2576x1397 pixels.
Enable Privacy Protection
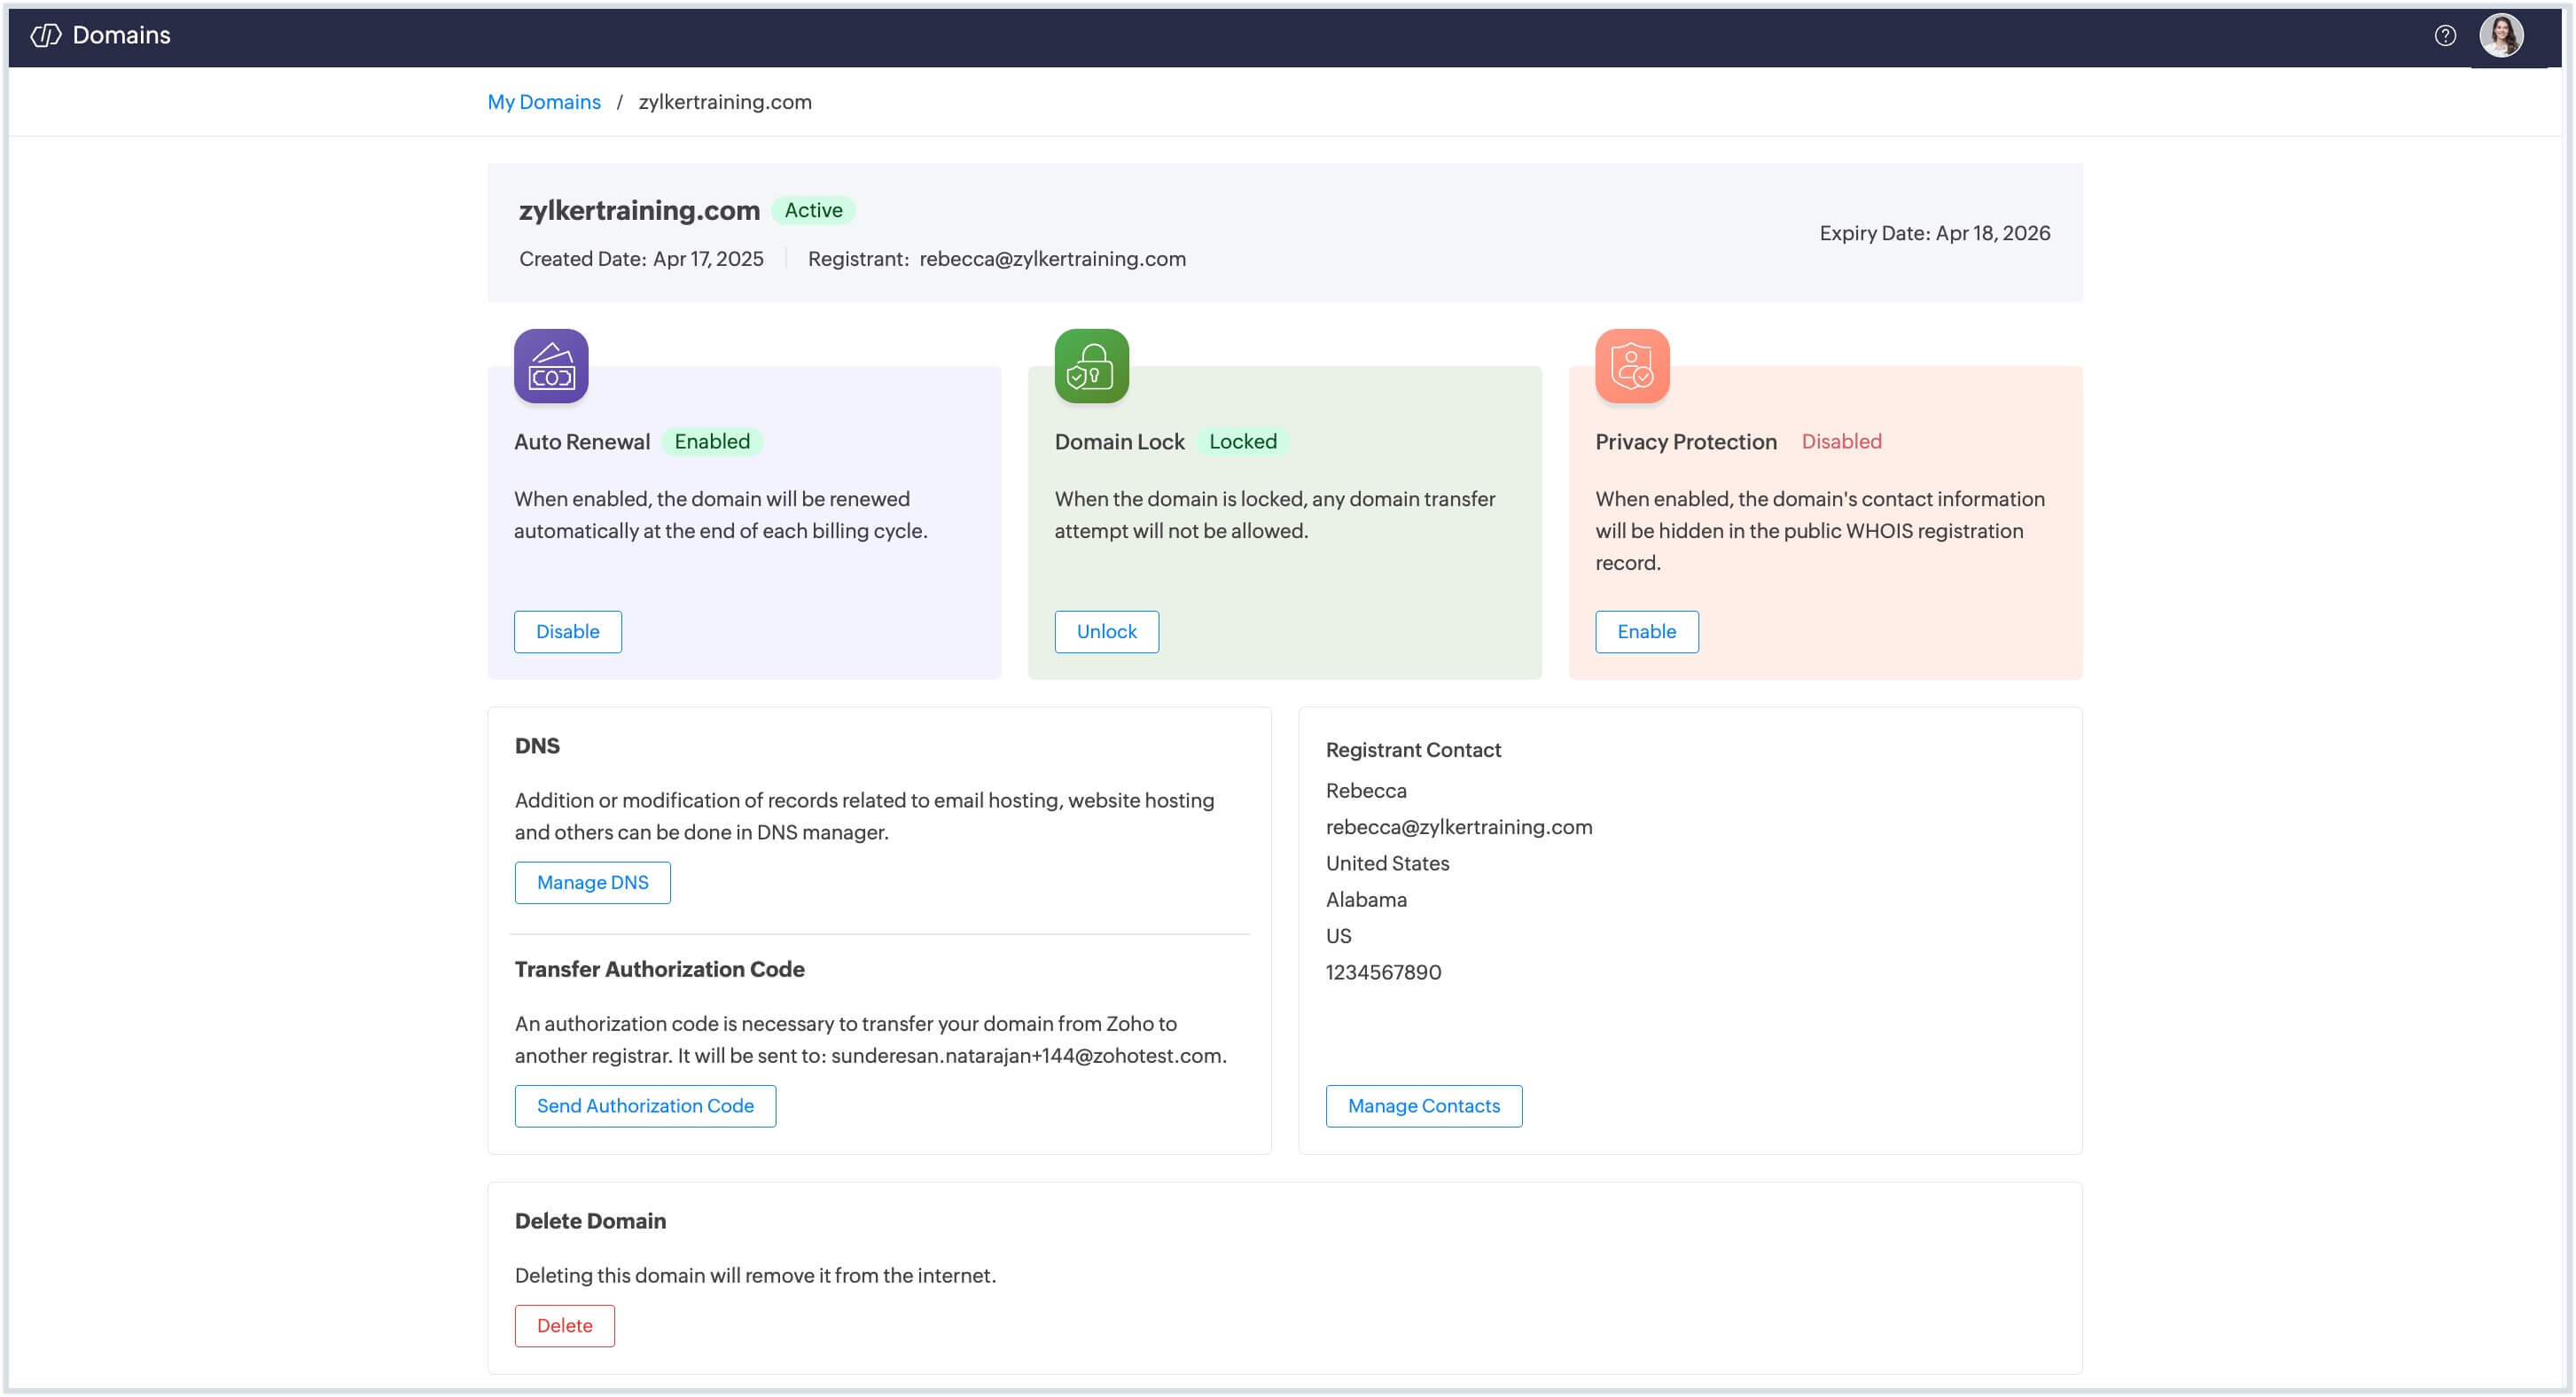pyautogui.click(x=1646, y=632)
